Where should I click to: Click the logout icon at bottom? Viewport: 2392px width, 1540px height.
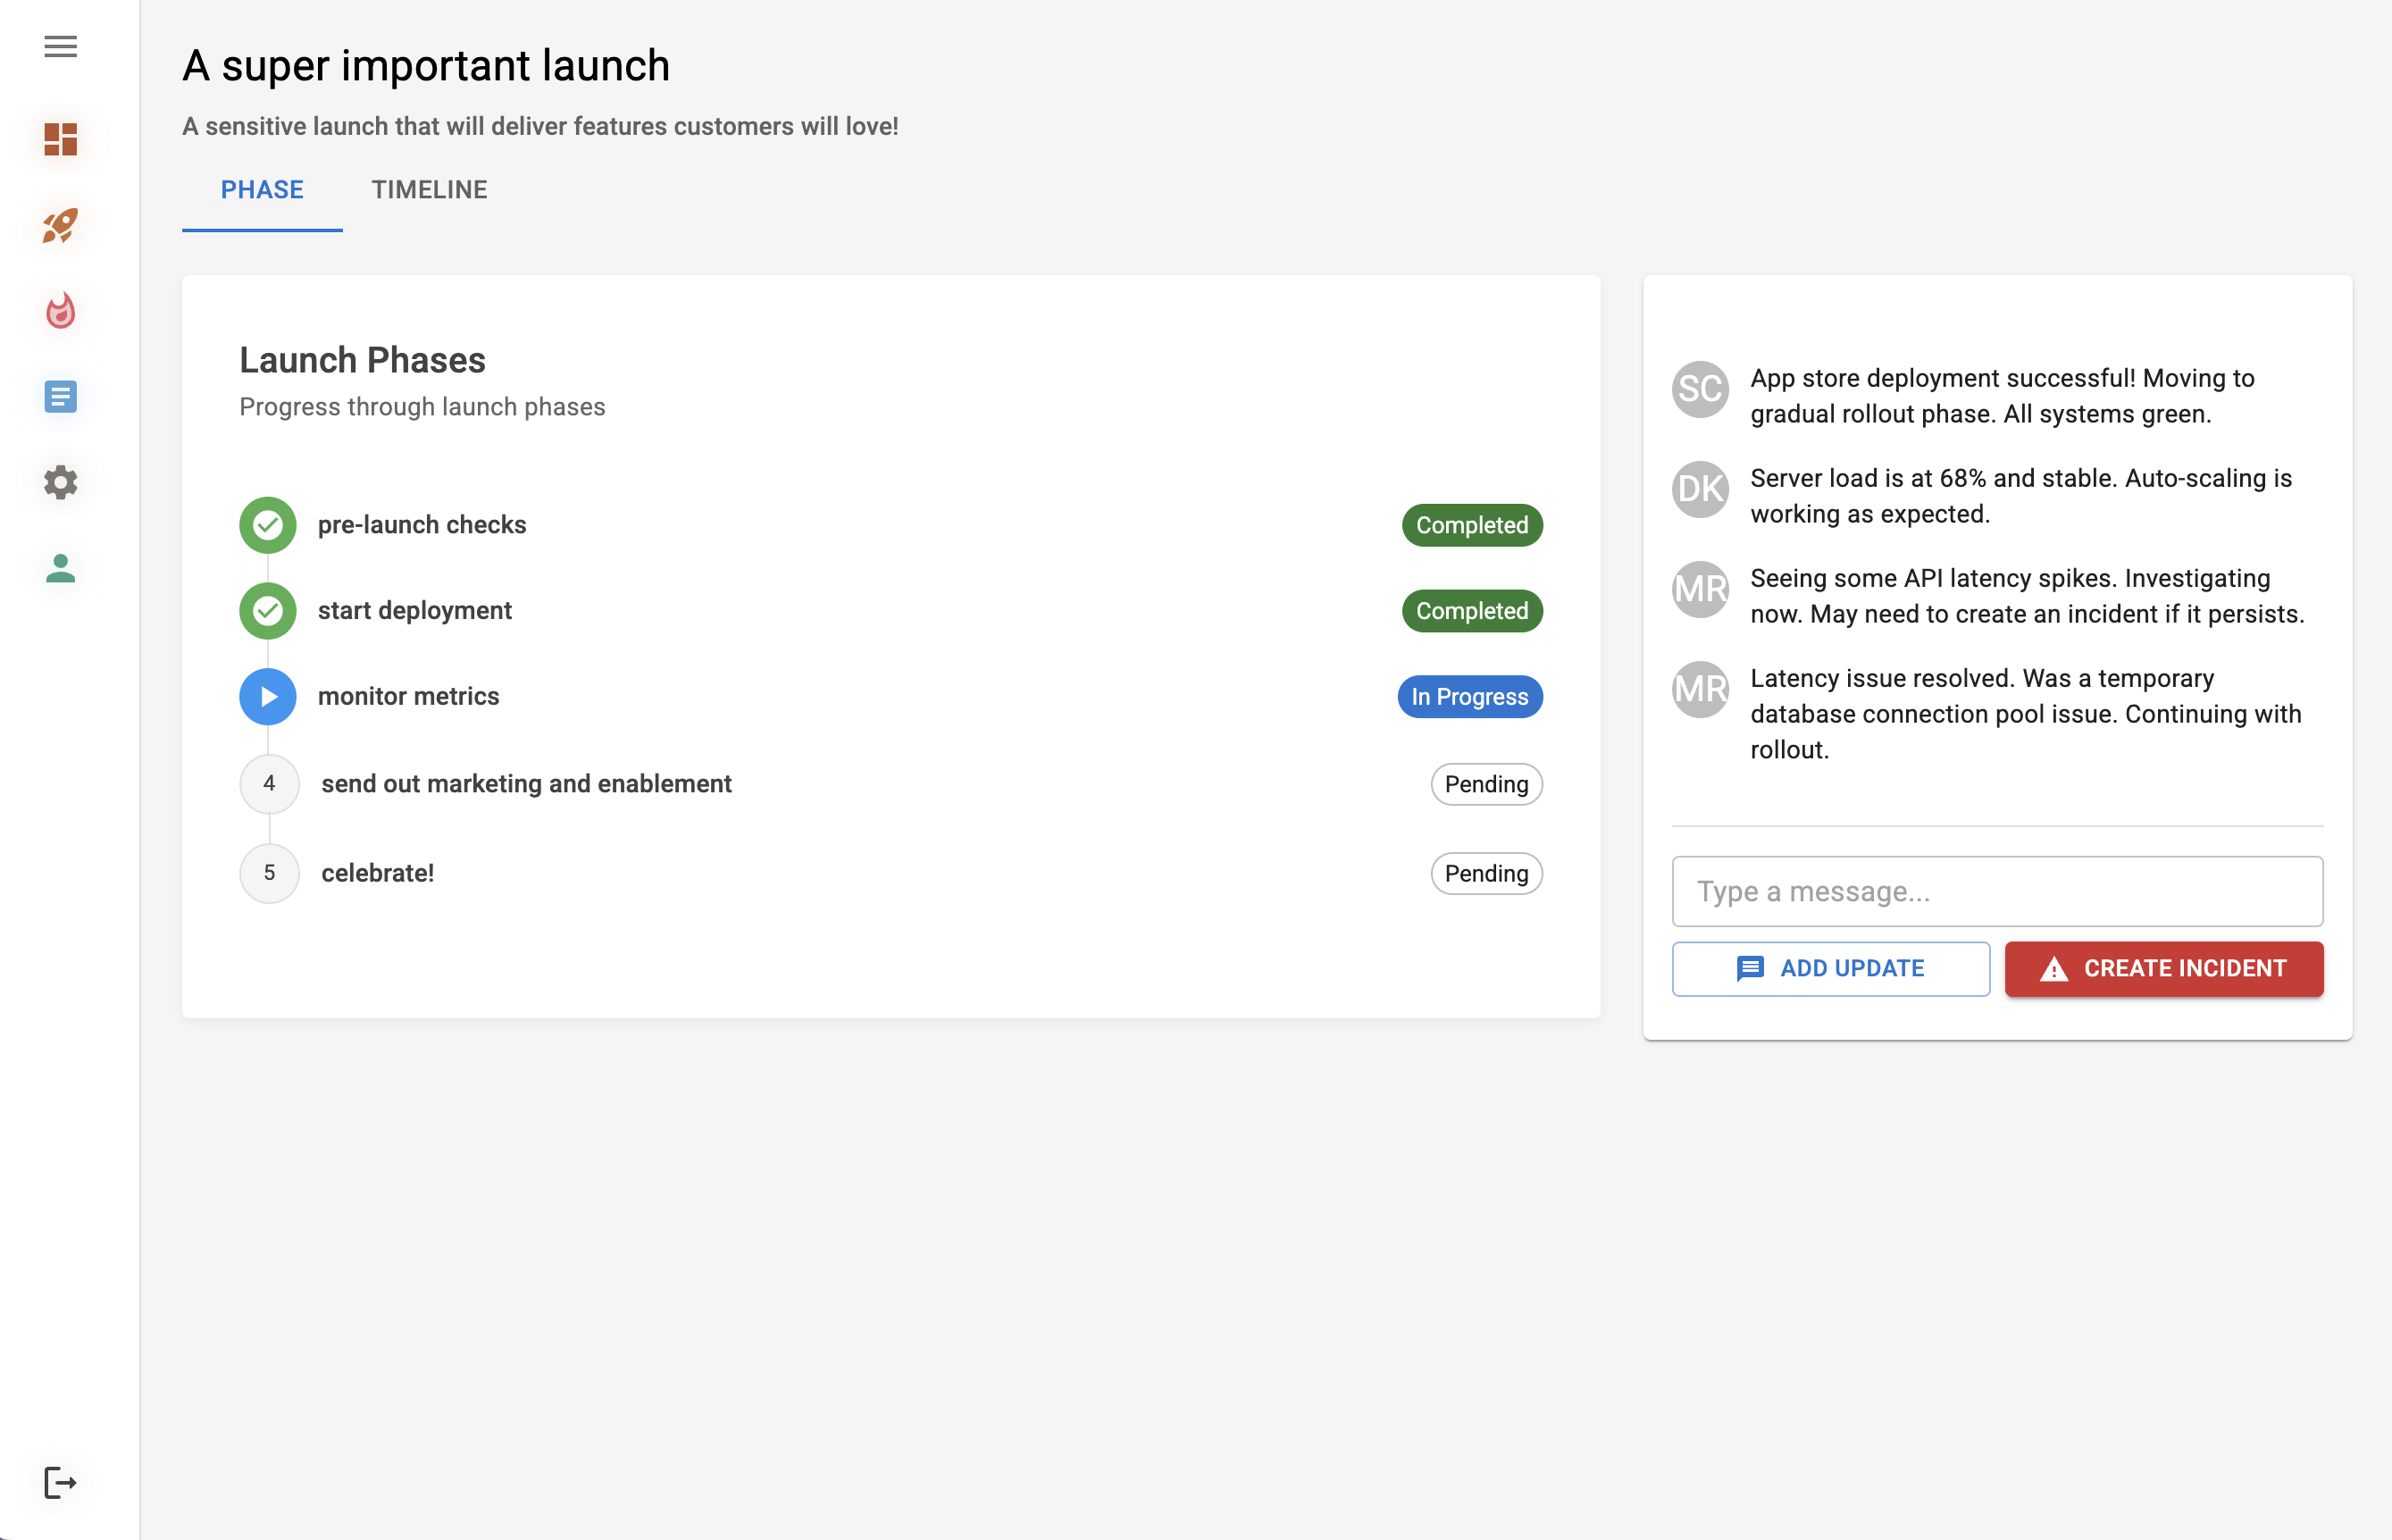[x=61, y=1482]
